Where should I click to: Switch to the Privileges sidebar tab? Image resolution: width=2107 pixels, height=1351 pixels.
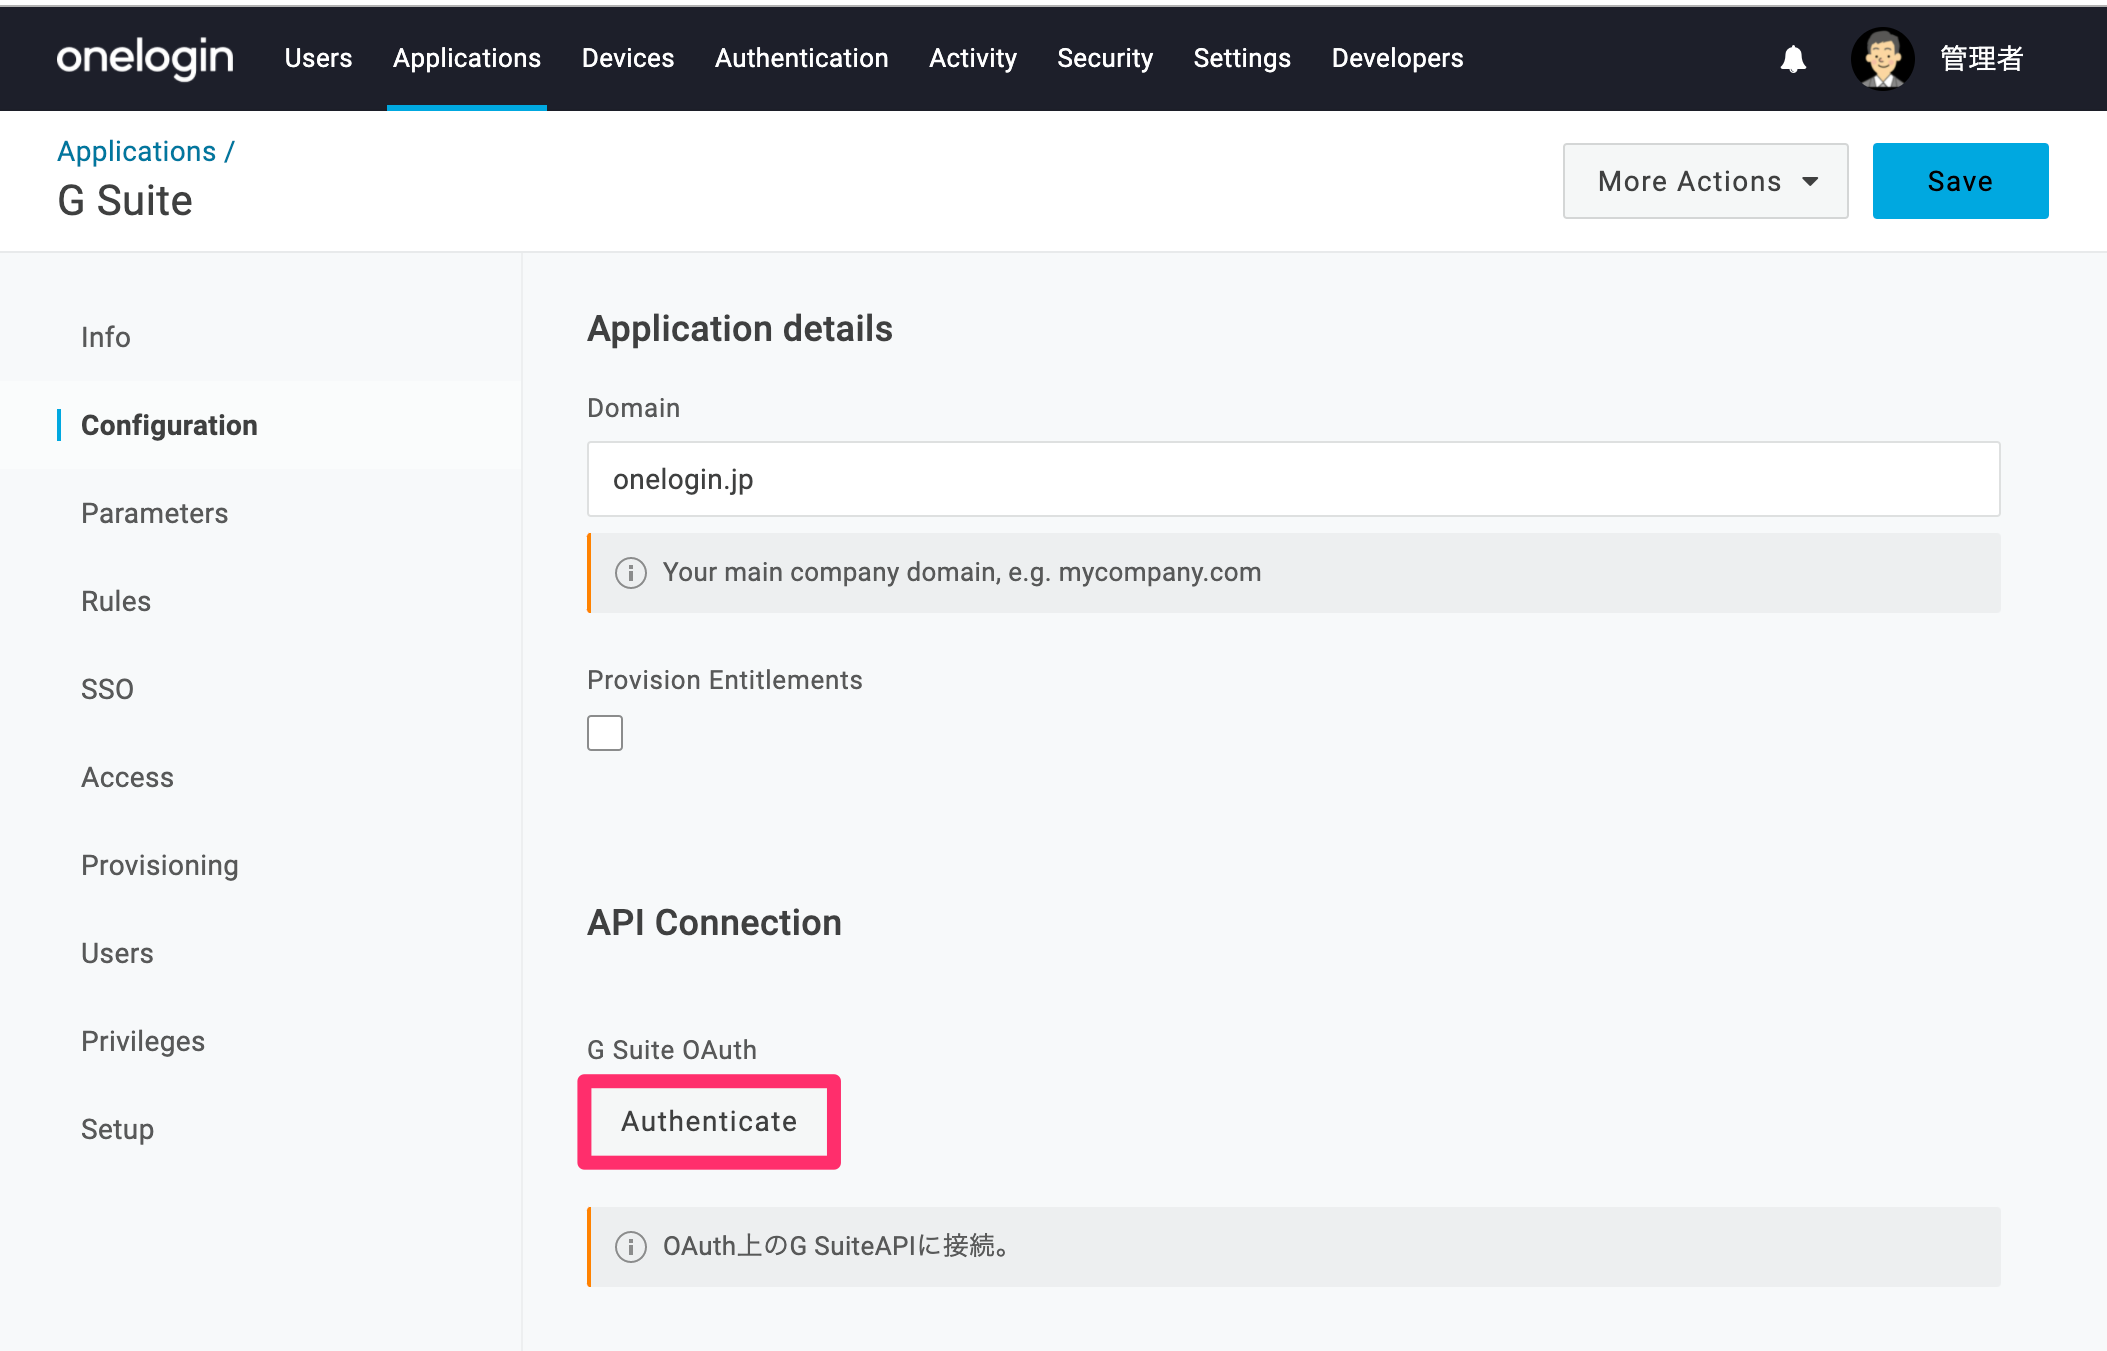pyautogui.click(x=143, y=1041)
